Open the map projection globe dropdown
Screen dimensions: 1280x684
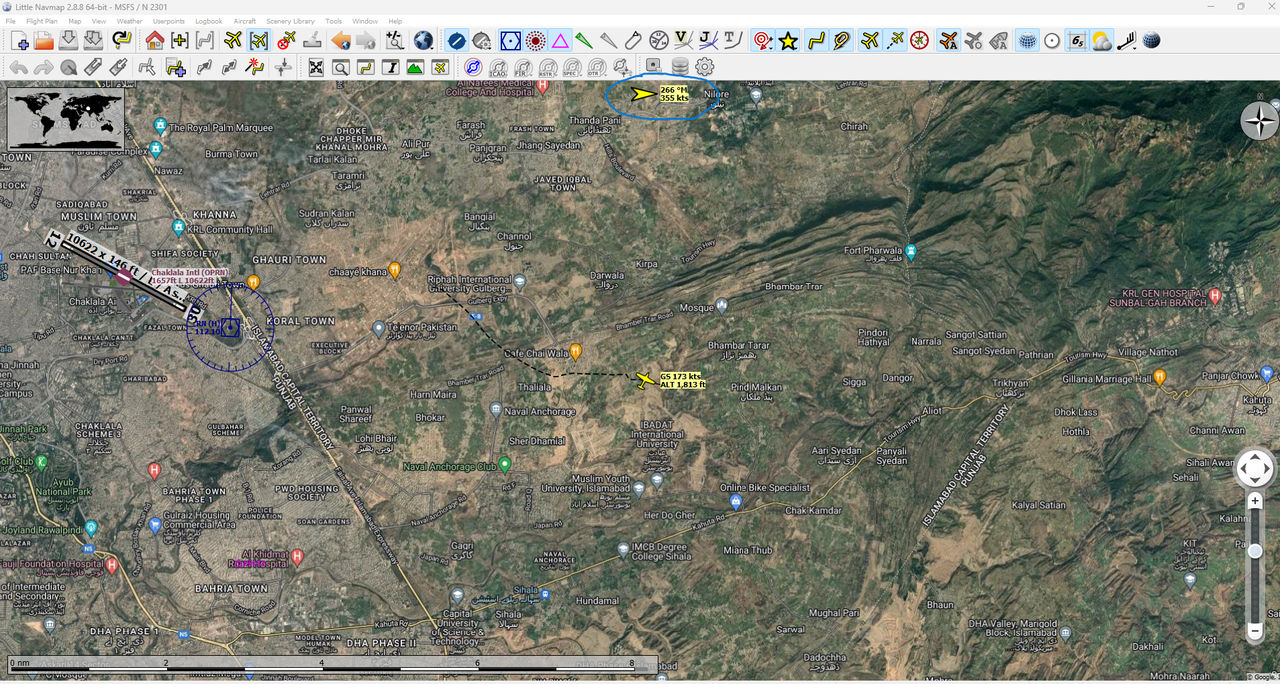[424, 41]
